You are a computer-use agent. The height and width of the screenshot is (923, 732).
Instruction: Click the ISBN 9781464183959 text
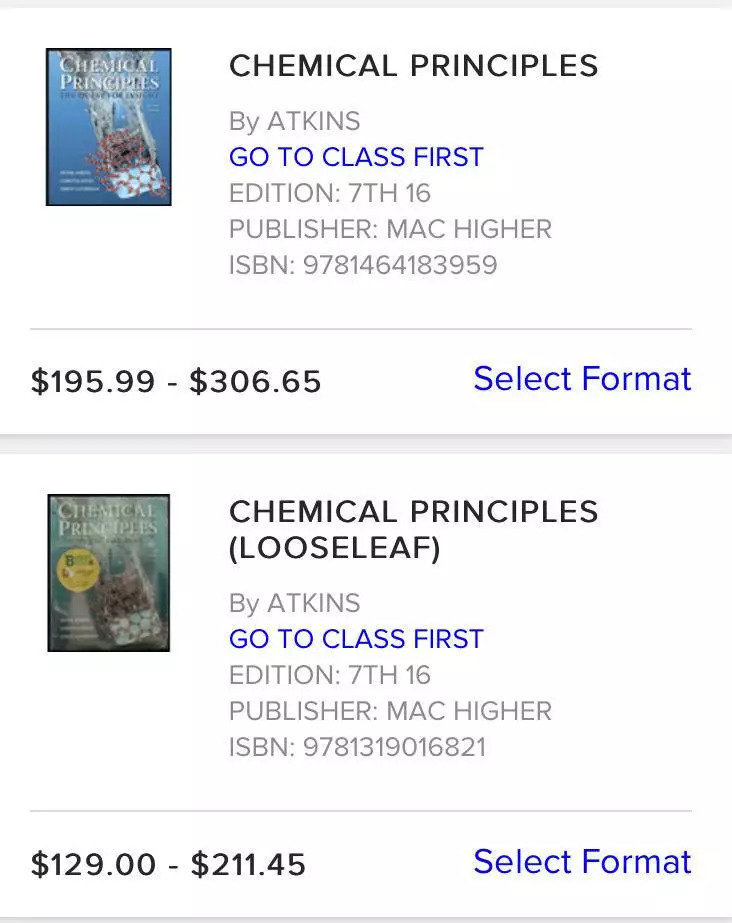[363, 265]
